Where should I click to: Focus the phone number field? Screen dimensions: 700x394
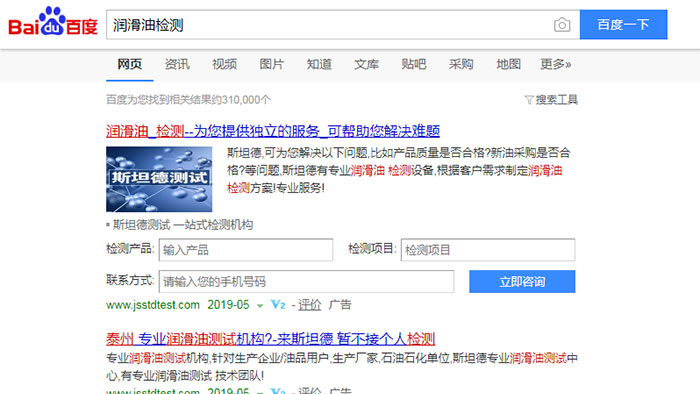(306, 282)
